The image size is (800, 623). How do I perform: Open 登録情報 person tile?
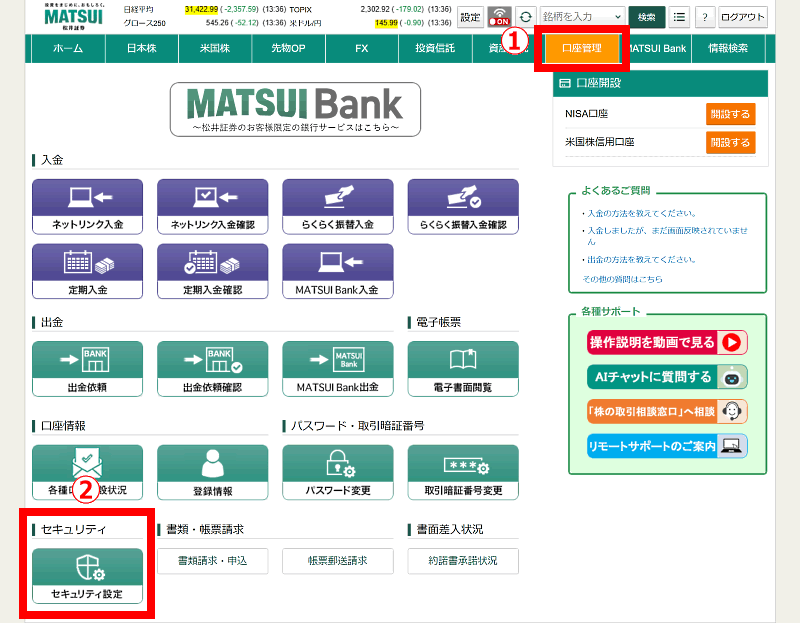212,472
